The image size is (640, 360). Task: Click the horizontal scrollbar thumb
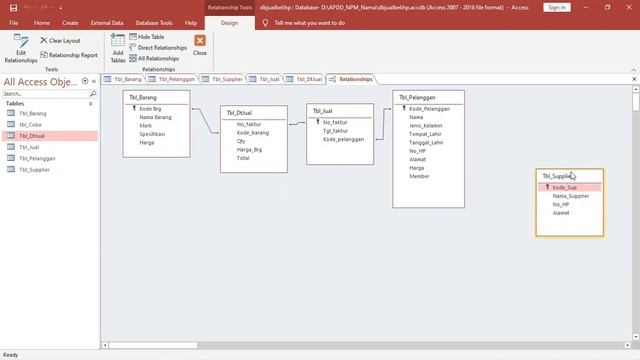[x=153, y=345]
